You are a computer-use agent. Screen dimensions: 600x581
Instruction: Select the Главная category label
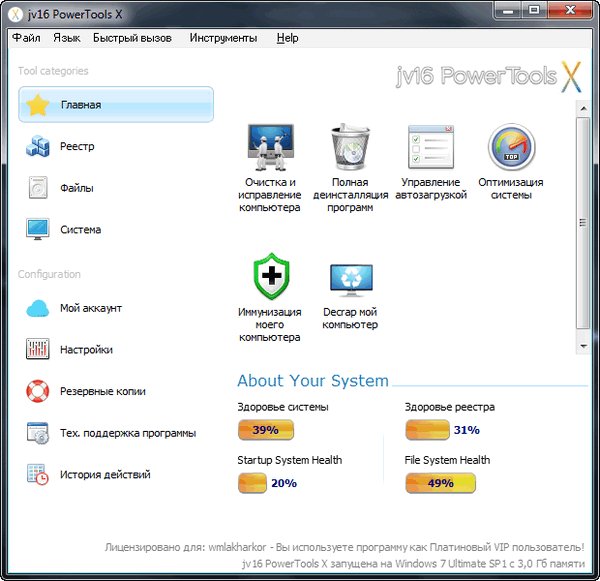click(81, 105)
